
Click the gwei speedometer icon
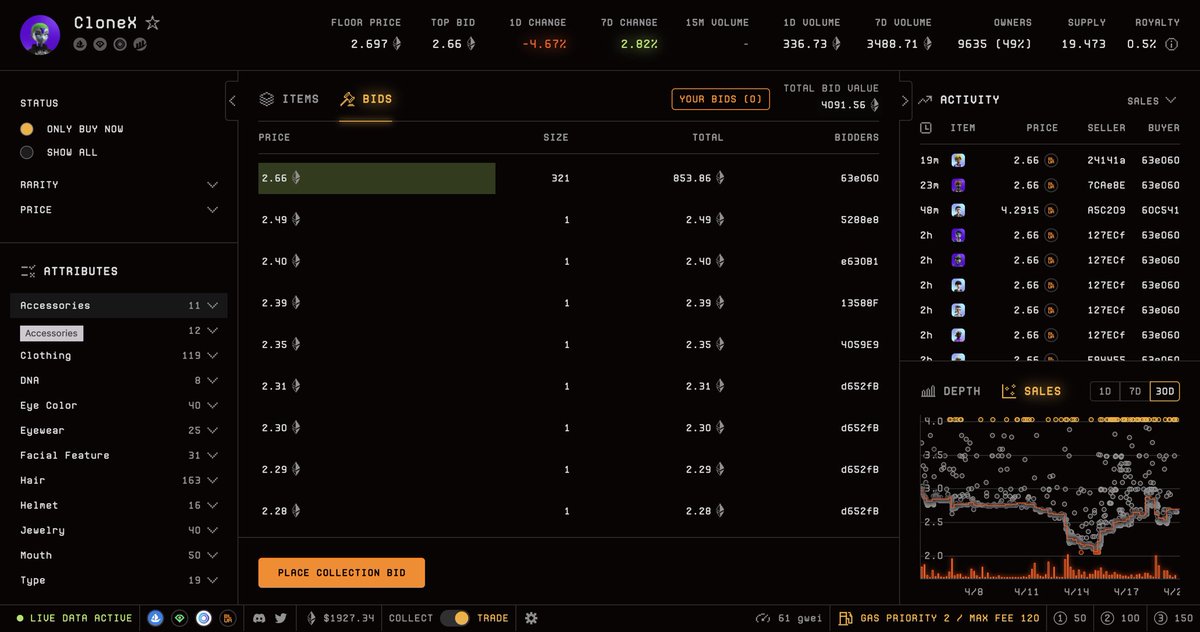coord(763,618)
